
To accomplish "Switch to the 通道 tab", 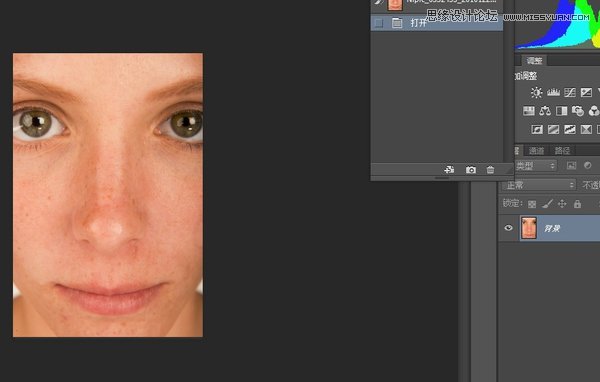I will [536, 150].
